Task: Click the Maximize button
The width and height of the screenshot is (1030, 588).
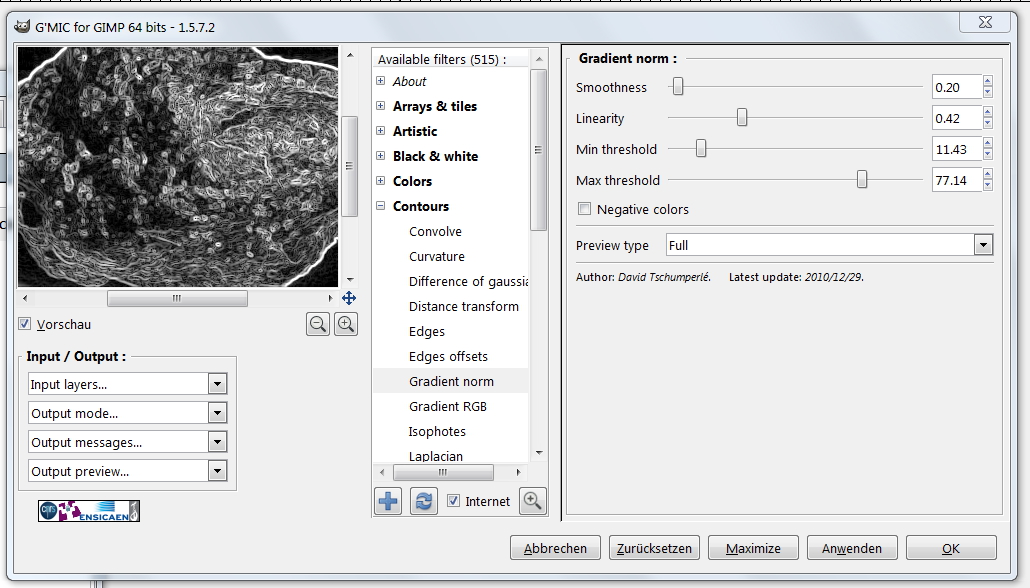Action: [x=753, y=548]
